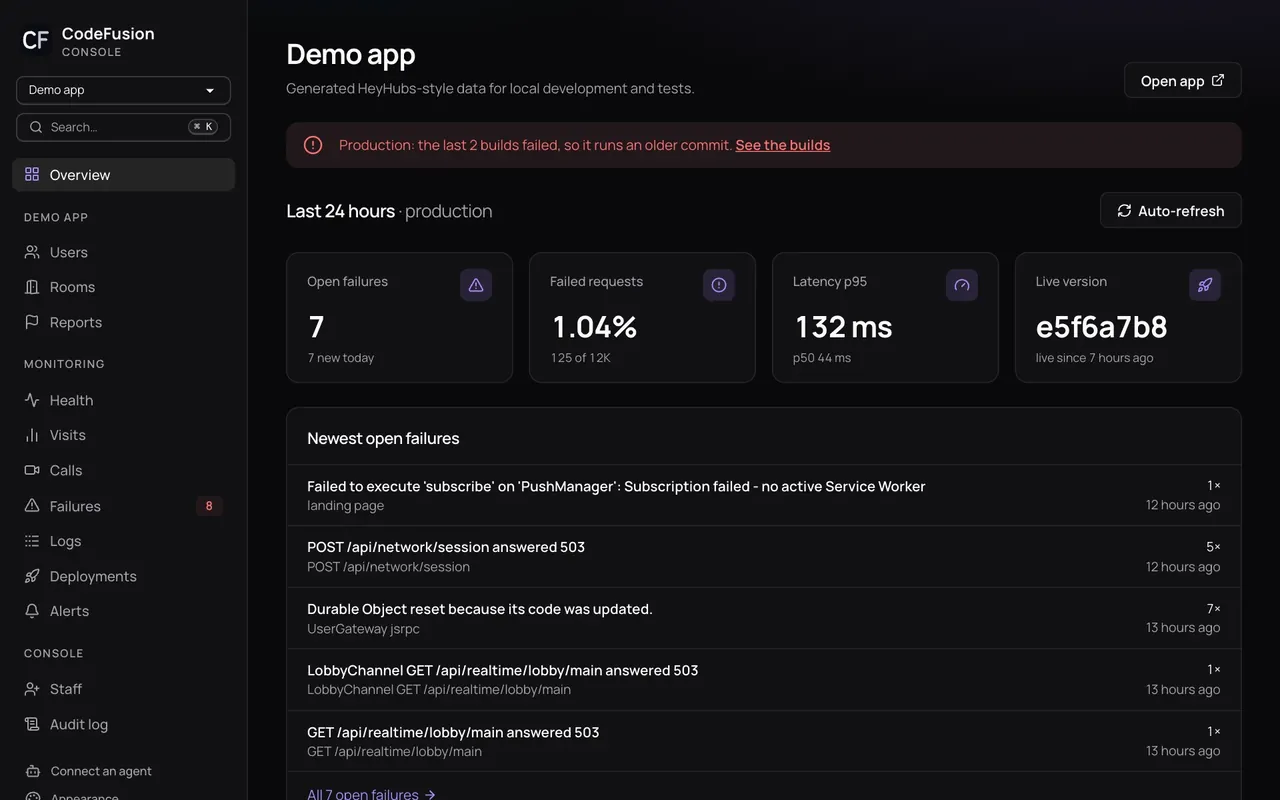The width and height of the screenshot is (1280, 800).
Task: Open the LobbyChannel GET lobby/main failure
Action: point(764,680)
